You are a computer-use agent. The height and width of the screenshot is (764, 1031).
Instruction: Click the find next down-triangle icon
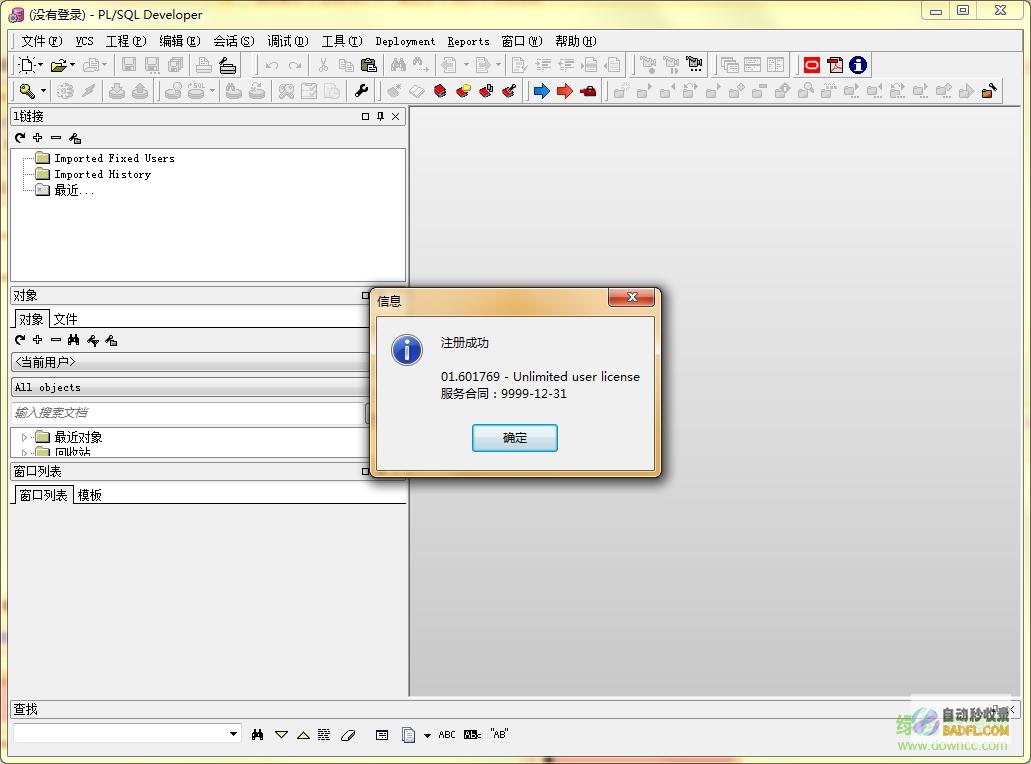[281, 734]
